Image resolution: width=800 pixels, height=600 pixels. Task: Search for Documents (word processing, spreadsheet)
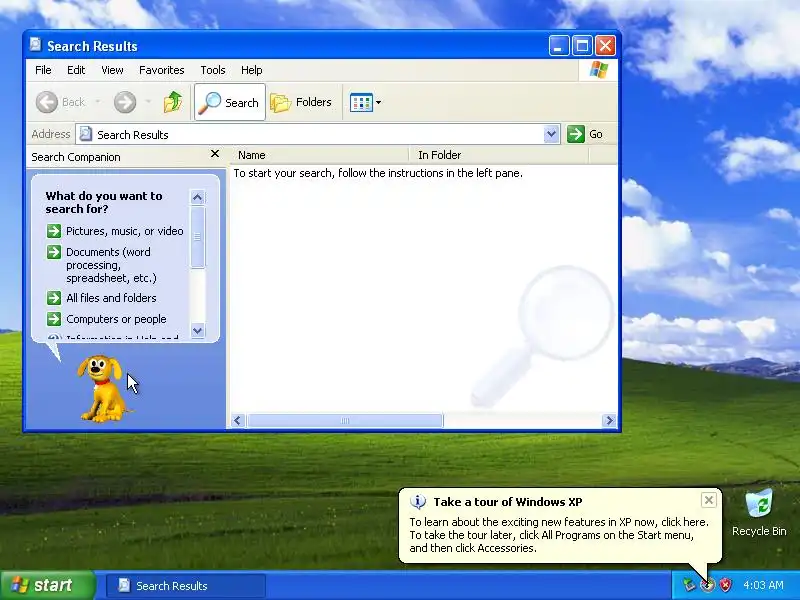[x=111, y=265]
